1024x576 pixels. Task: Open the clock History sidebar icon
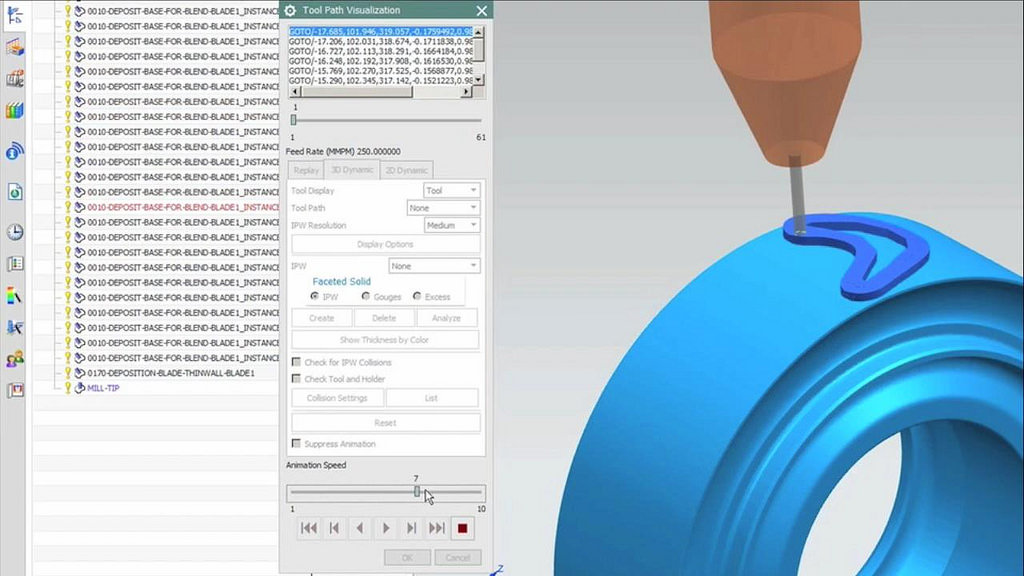coord(14,232)
